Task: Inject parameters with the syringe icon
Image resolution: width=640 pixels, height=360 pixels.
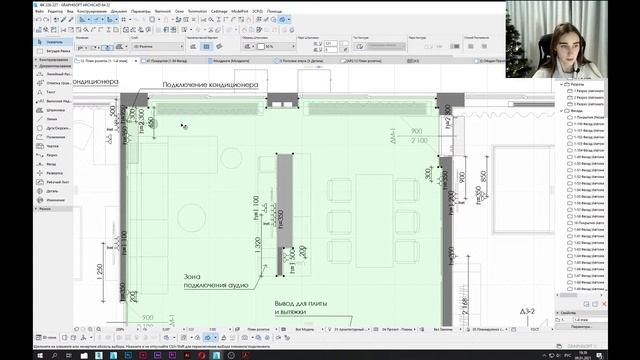Action: (71, 19)
